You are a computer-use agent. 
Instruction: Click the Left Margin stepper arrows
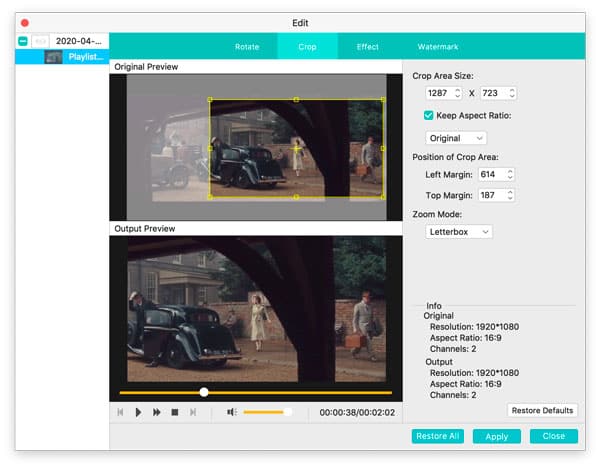(x=510, y=174)
